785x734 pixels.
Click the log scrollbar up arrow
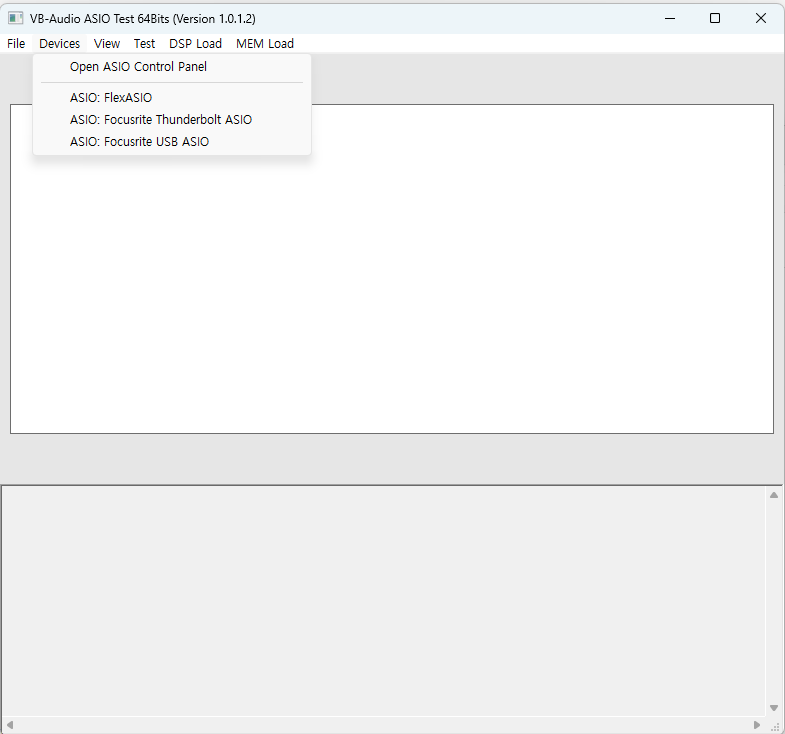[x=773, y=495]
